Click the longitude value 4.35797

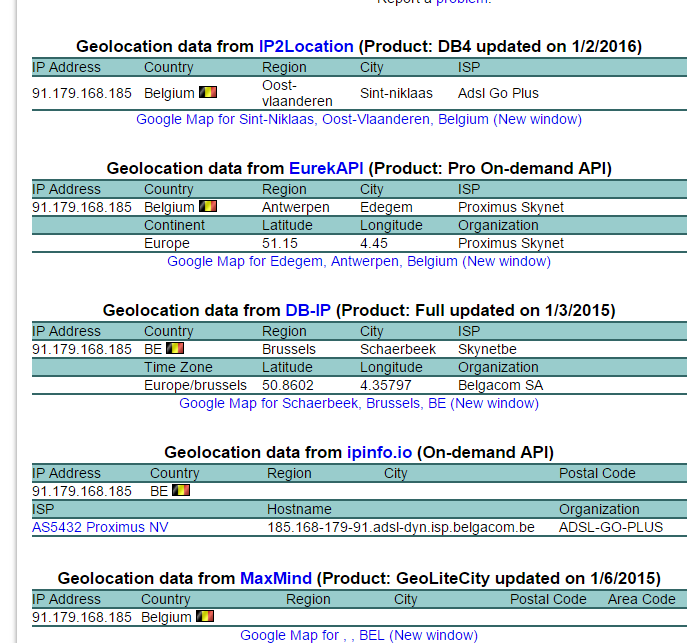point(386,385)
